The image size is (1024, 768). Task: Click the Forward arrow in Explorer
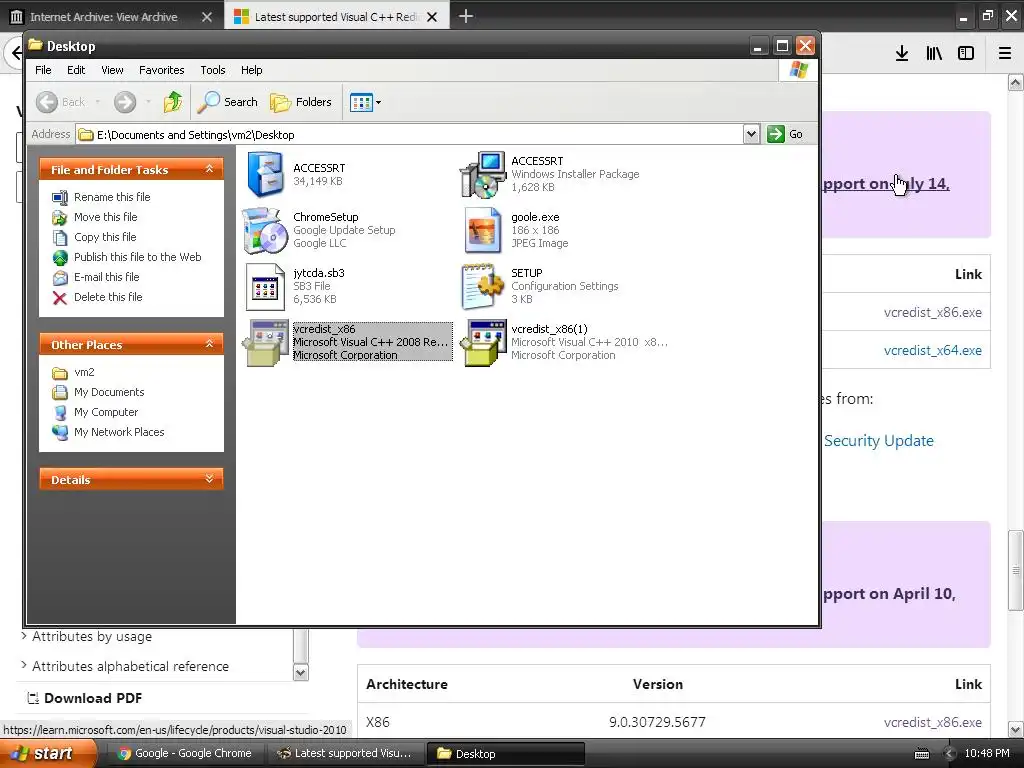tap(125, 102)
